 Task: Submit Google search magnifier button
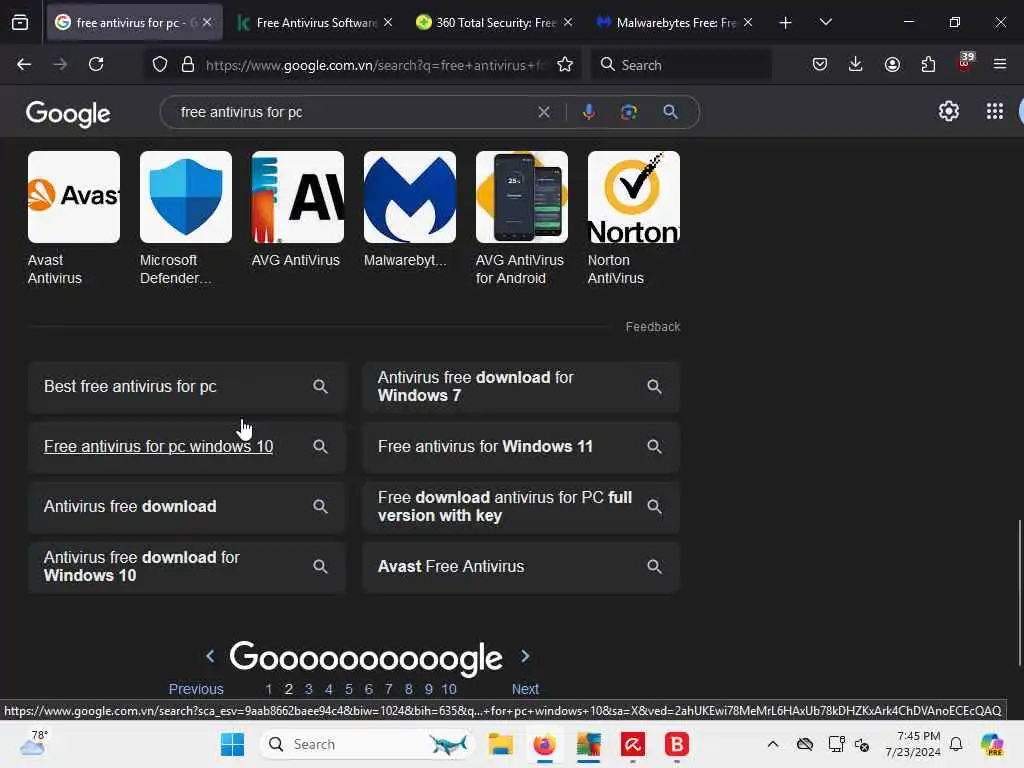(x=670, y=112)
